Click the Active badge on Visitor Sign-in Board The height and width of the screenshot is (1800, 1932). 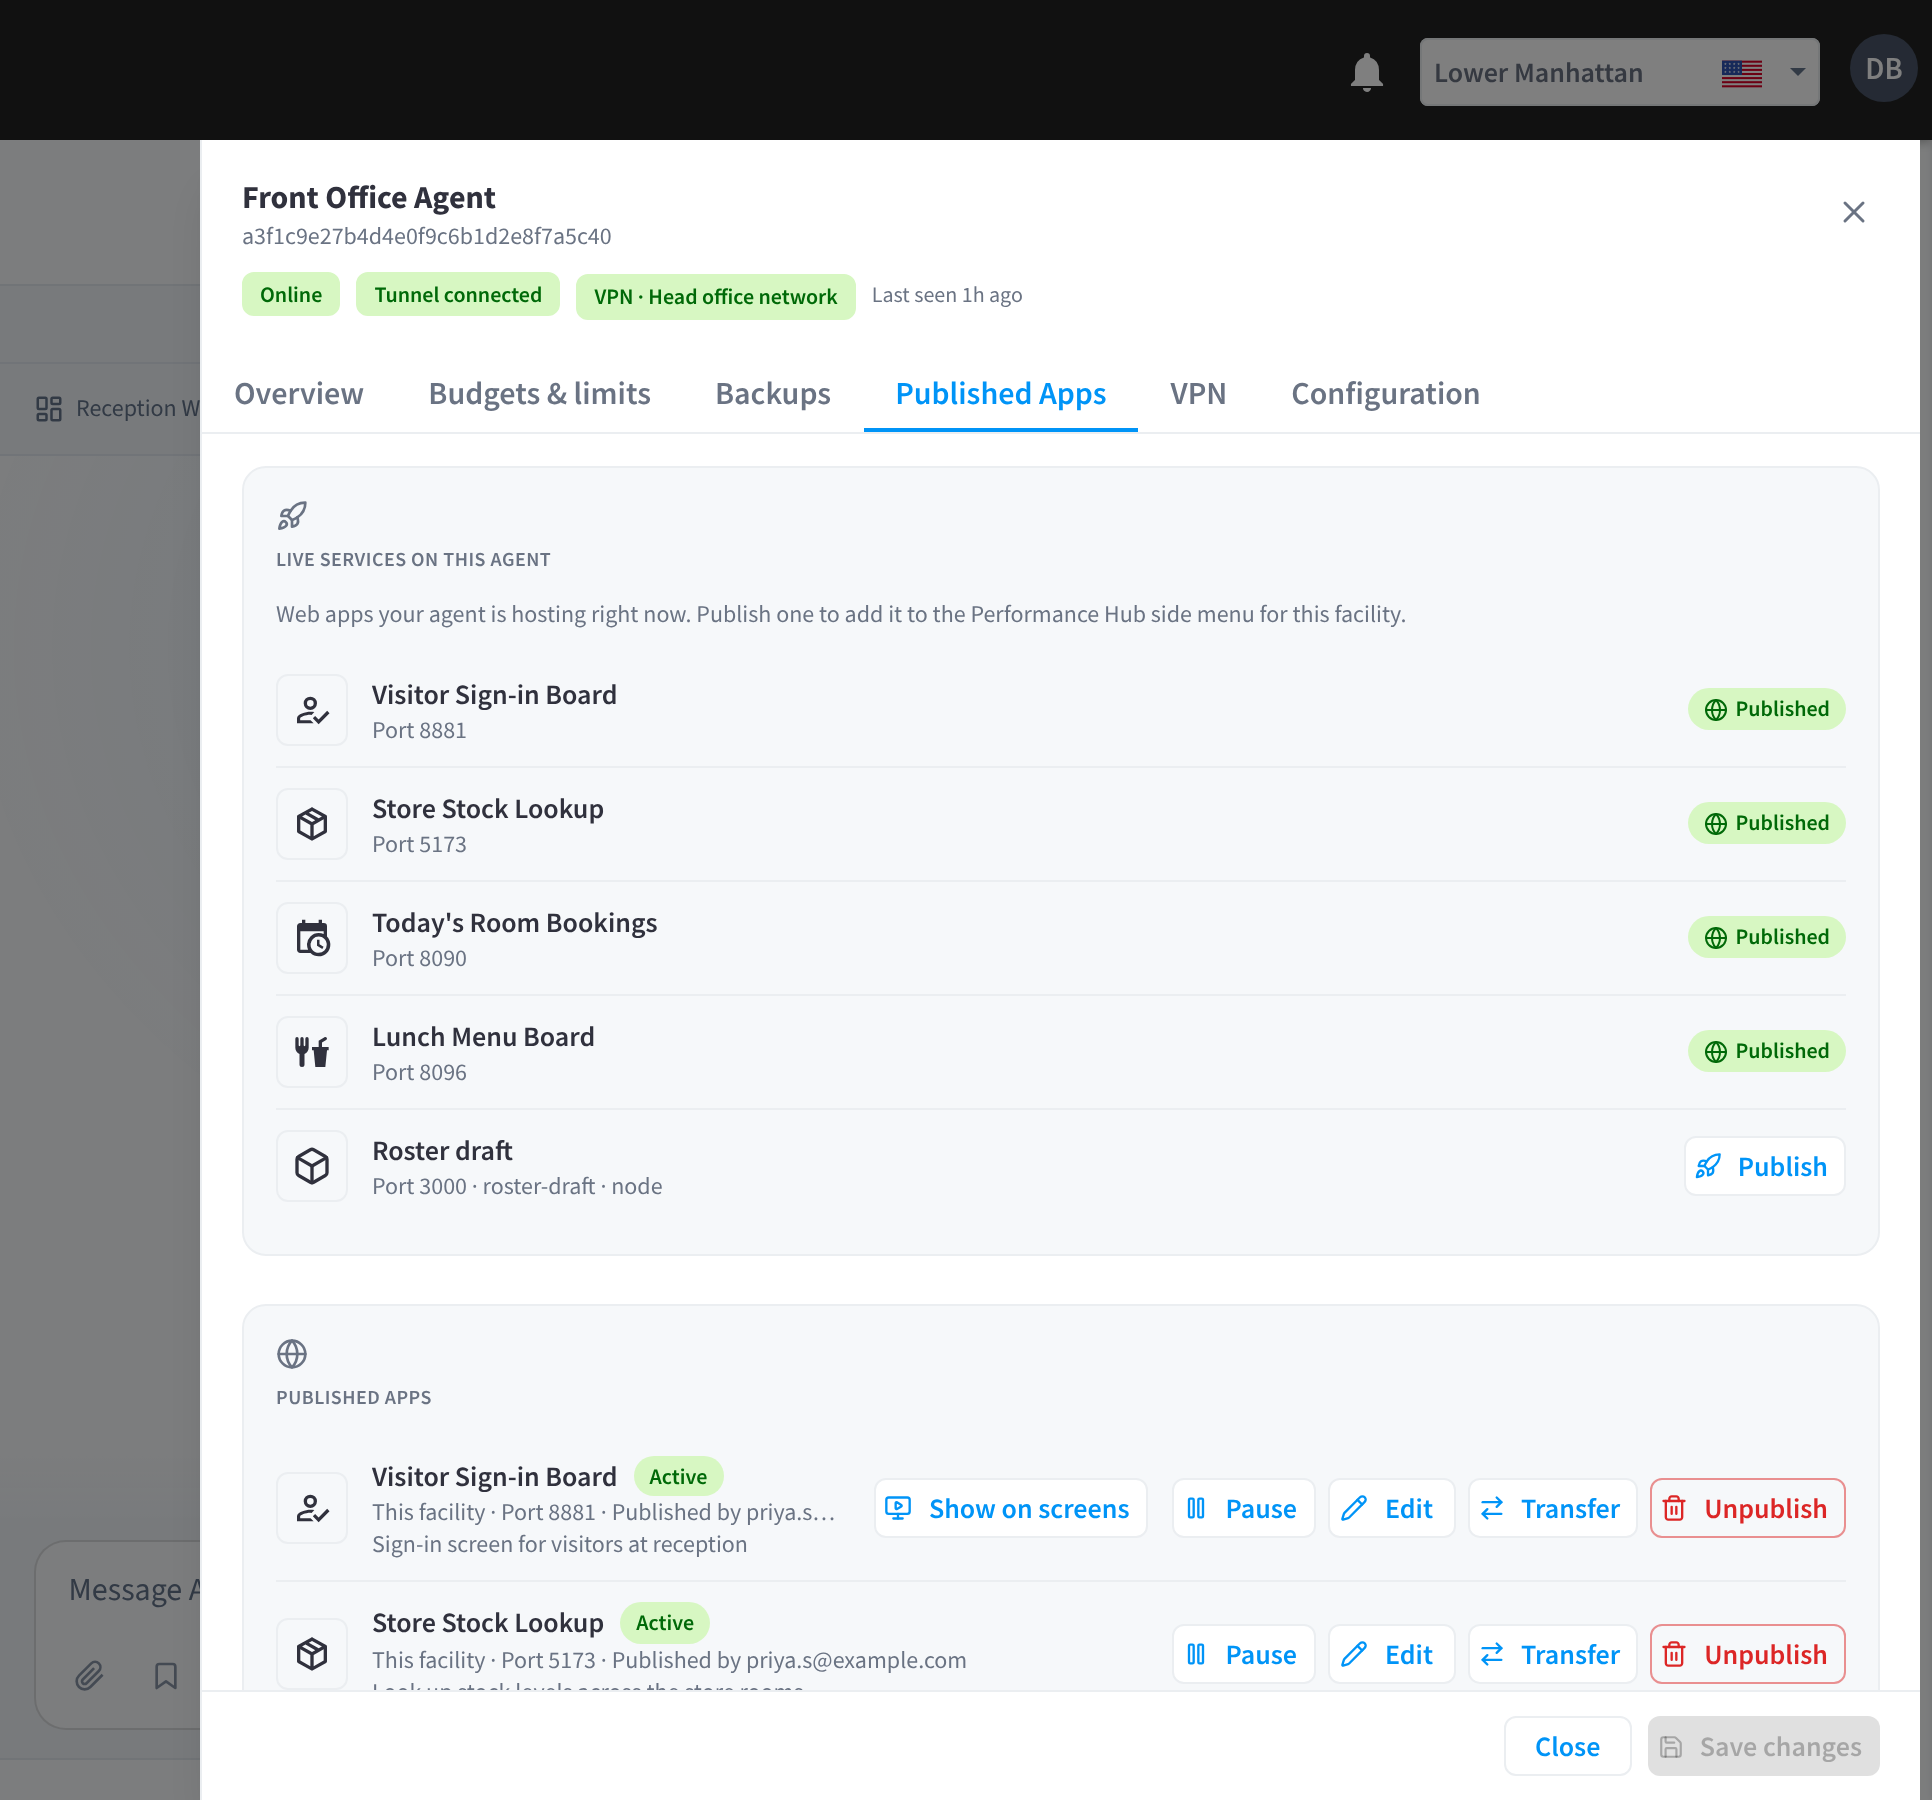click(x=678, y=1476)
